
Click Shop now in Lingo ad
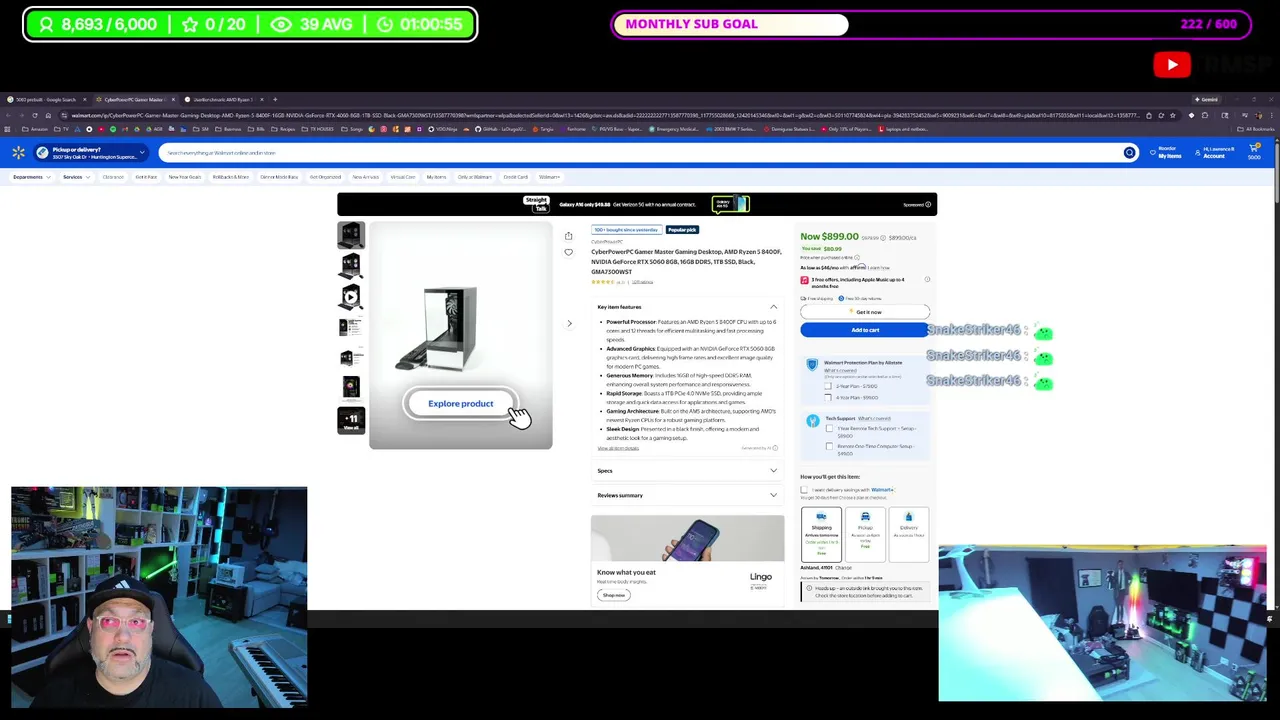coord(613,595)
